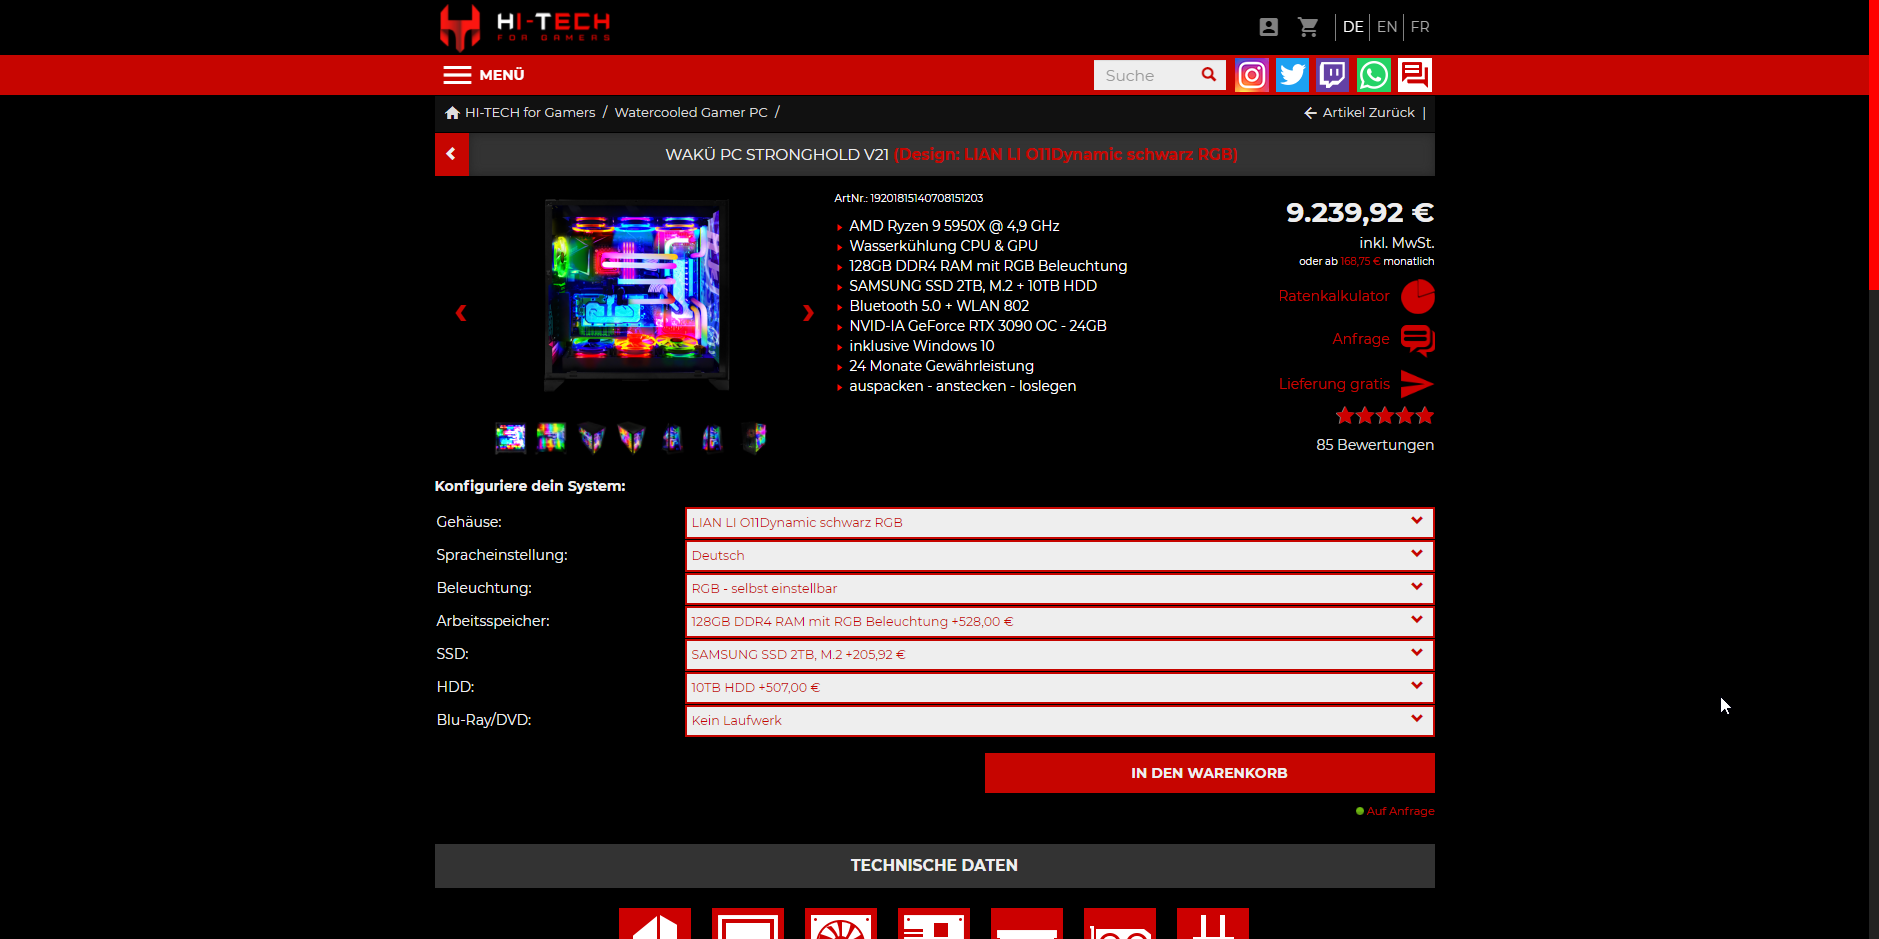This screenshot has height=939, width=1879.
Task: Click the Twitter bird icon
Action: 1292,75
